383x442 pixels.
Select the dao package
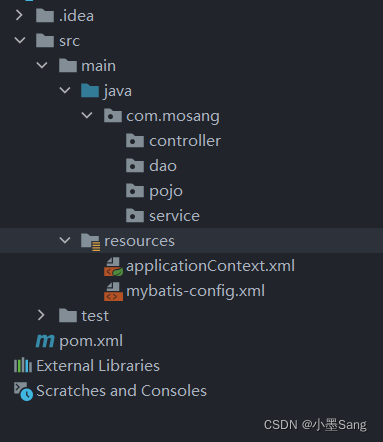(x=163, y=166)
